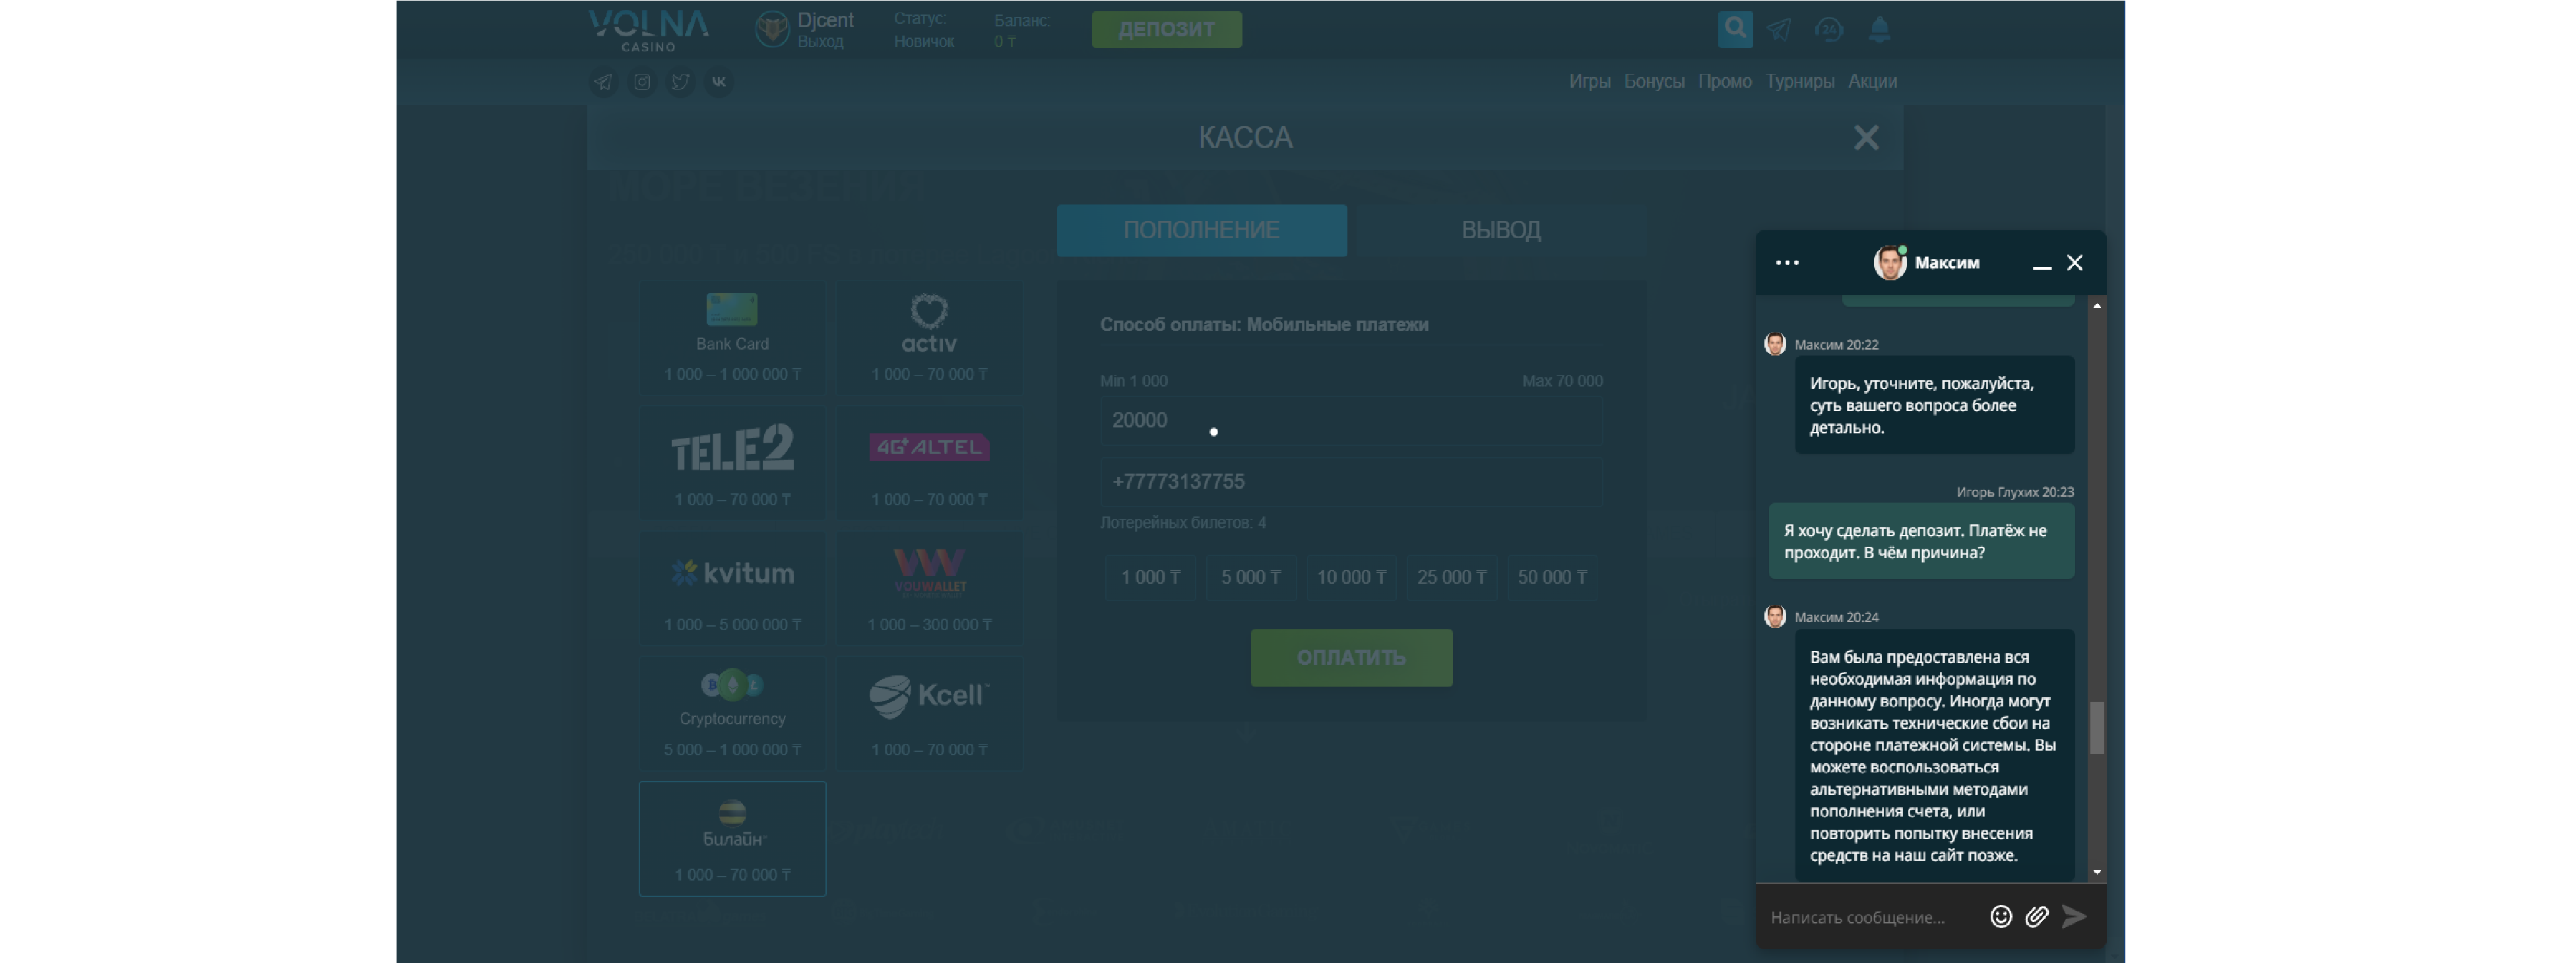Open the Telegram plane icon in header
This screenshot has width=2576, height=963.
tap(1779, 30)
